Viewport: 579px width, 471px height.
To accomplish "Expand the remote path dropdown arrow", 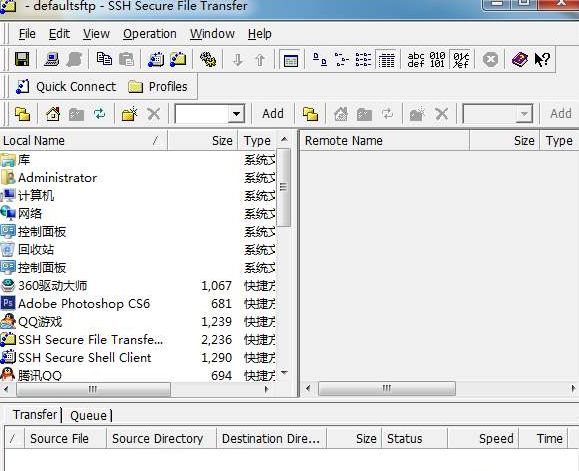I will [x=524, y=114].
